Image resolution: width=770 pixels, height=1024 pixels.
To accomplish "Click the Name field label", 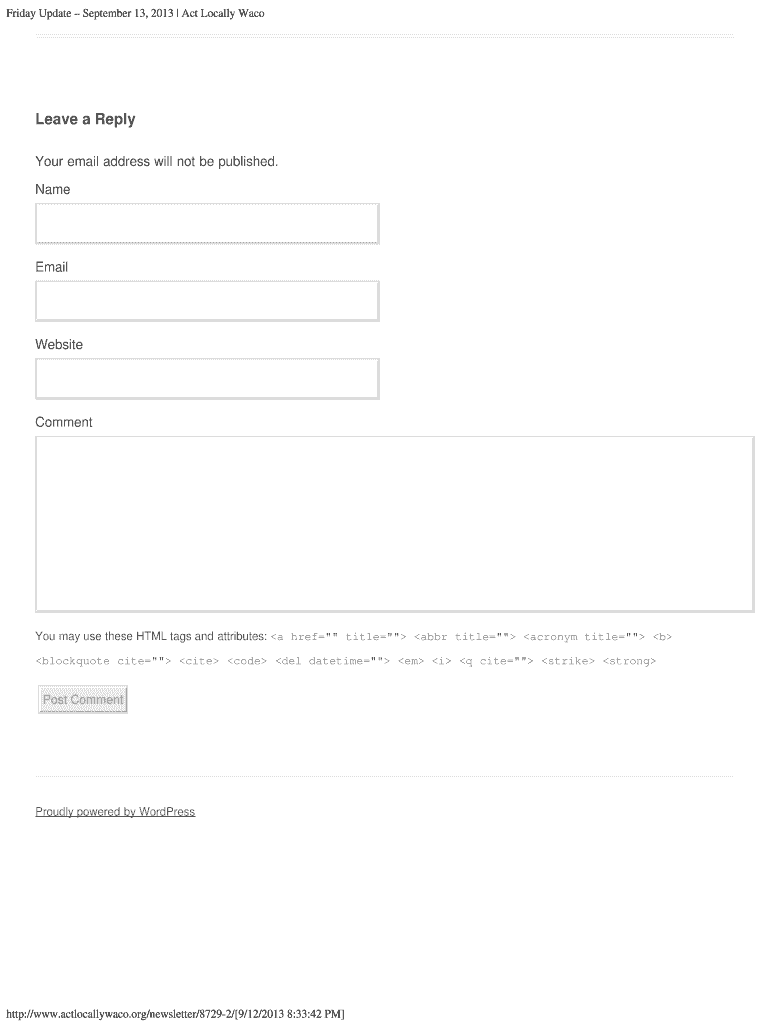I will tap(53, 190).
